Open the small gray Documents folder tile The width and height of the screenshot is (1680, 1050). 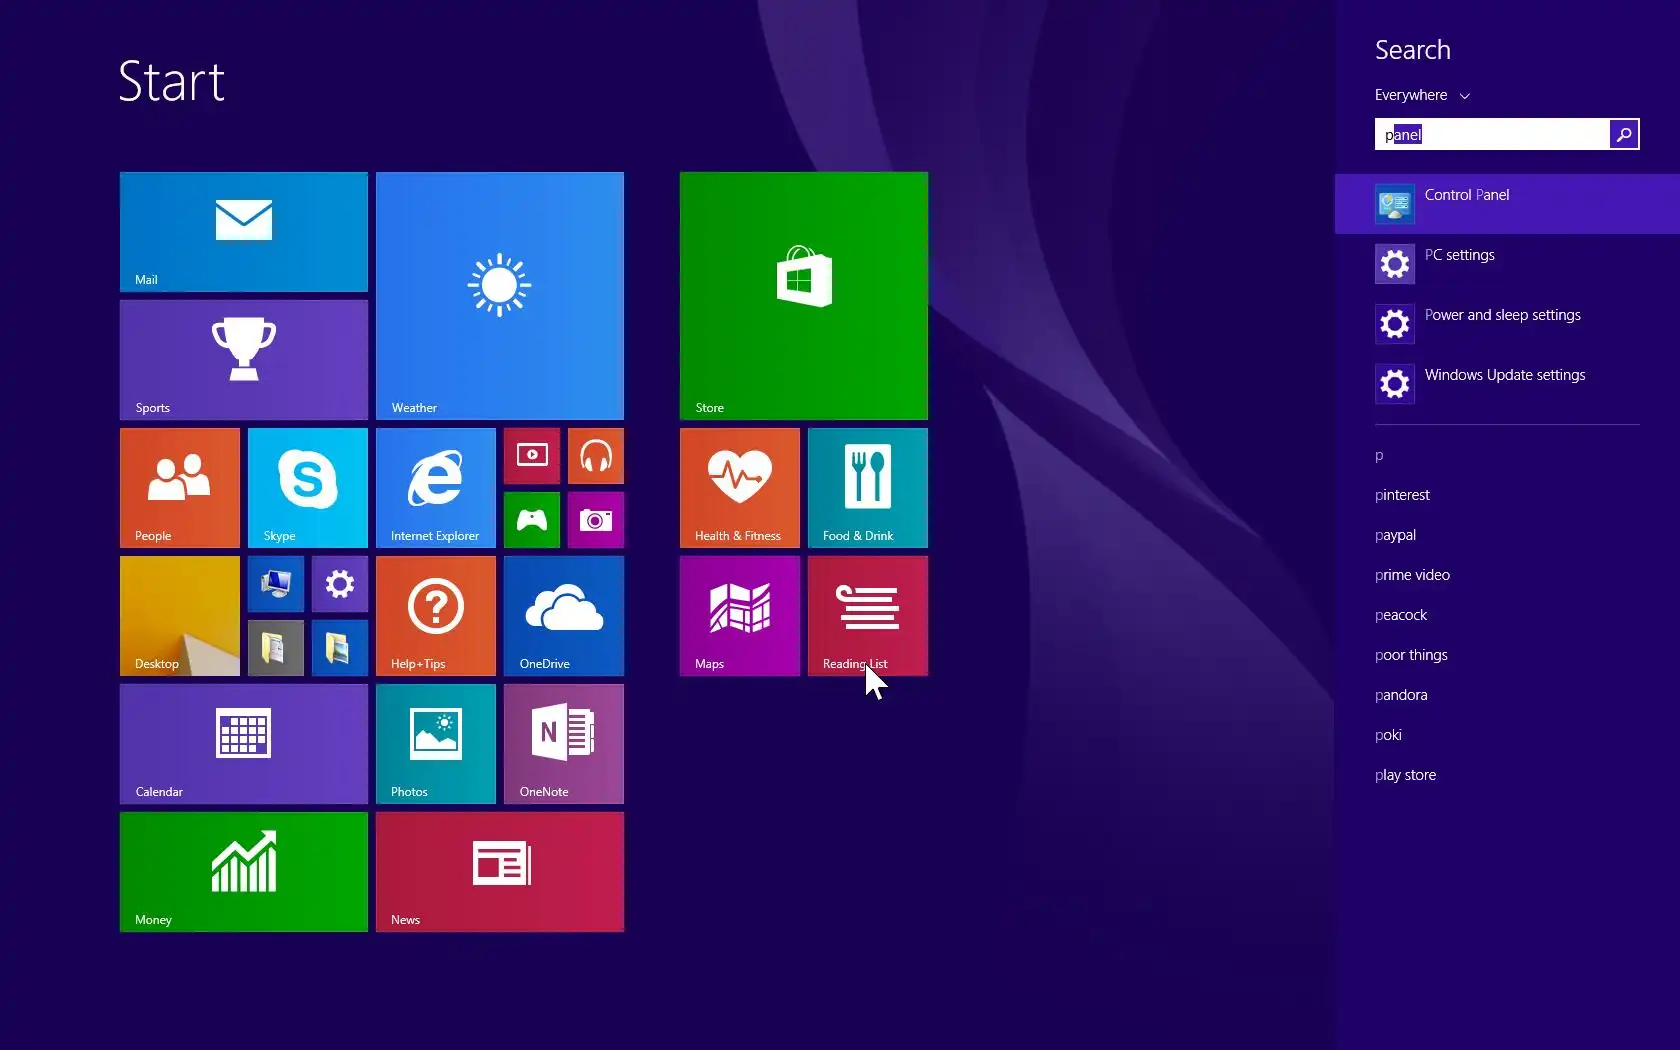click(x=276, y=648)
